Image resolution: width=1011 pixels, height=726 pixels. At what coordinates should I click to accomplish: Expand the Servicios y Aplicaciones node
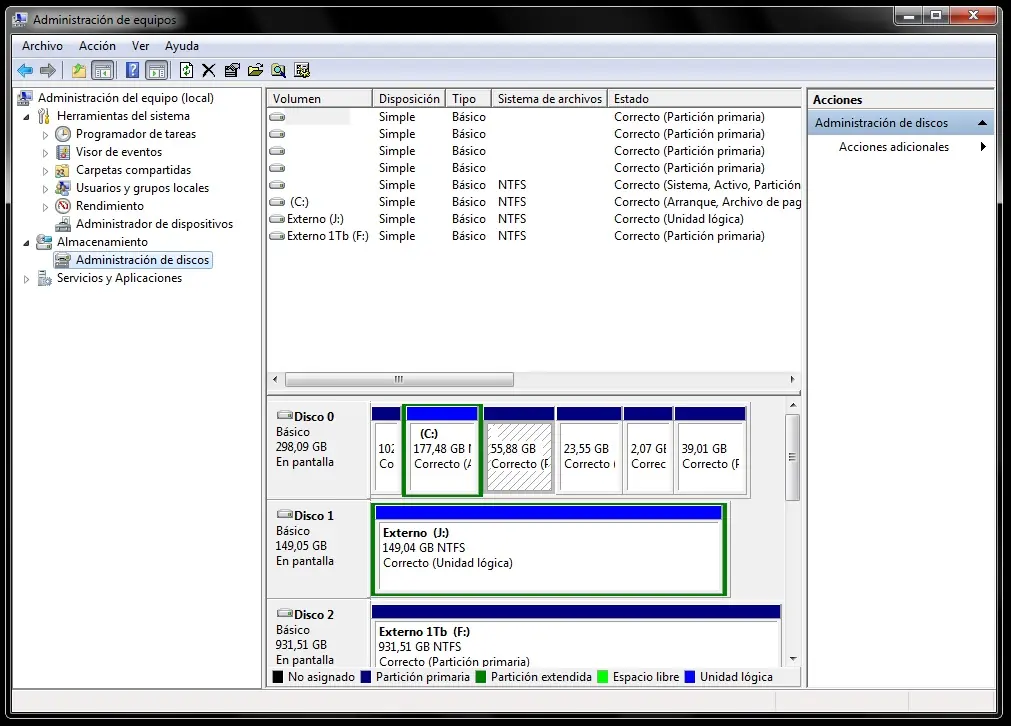pyautogui.click(x=26, y=279)
